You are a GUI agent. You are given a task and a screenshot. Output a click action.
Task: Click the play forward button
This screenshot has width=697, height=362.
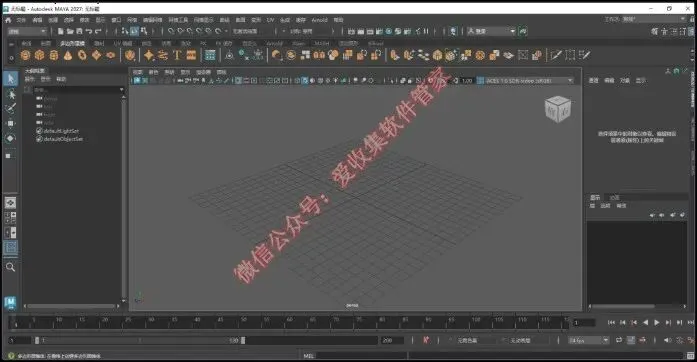657,322
